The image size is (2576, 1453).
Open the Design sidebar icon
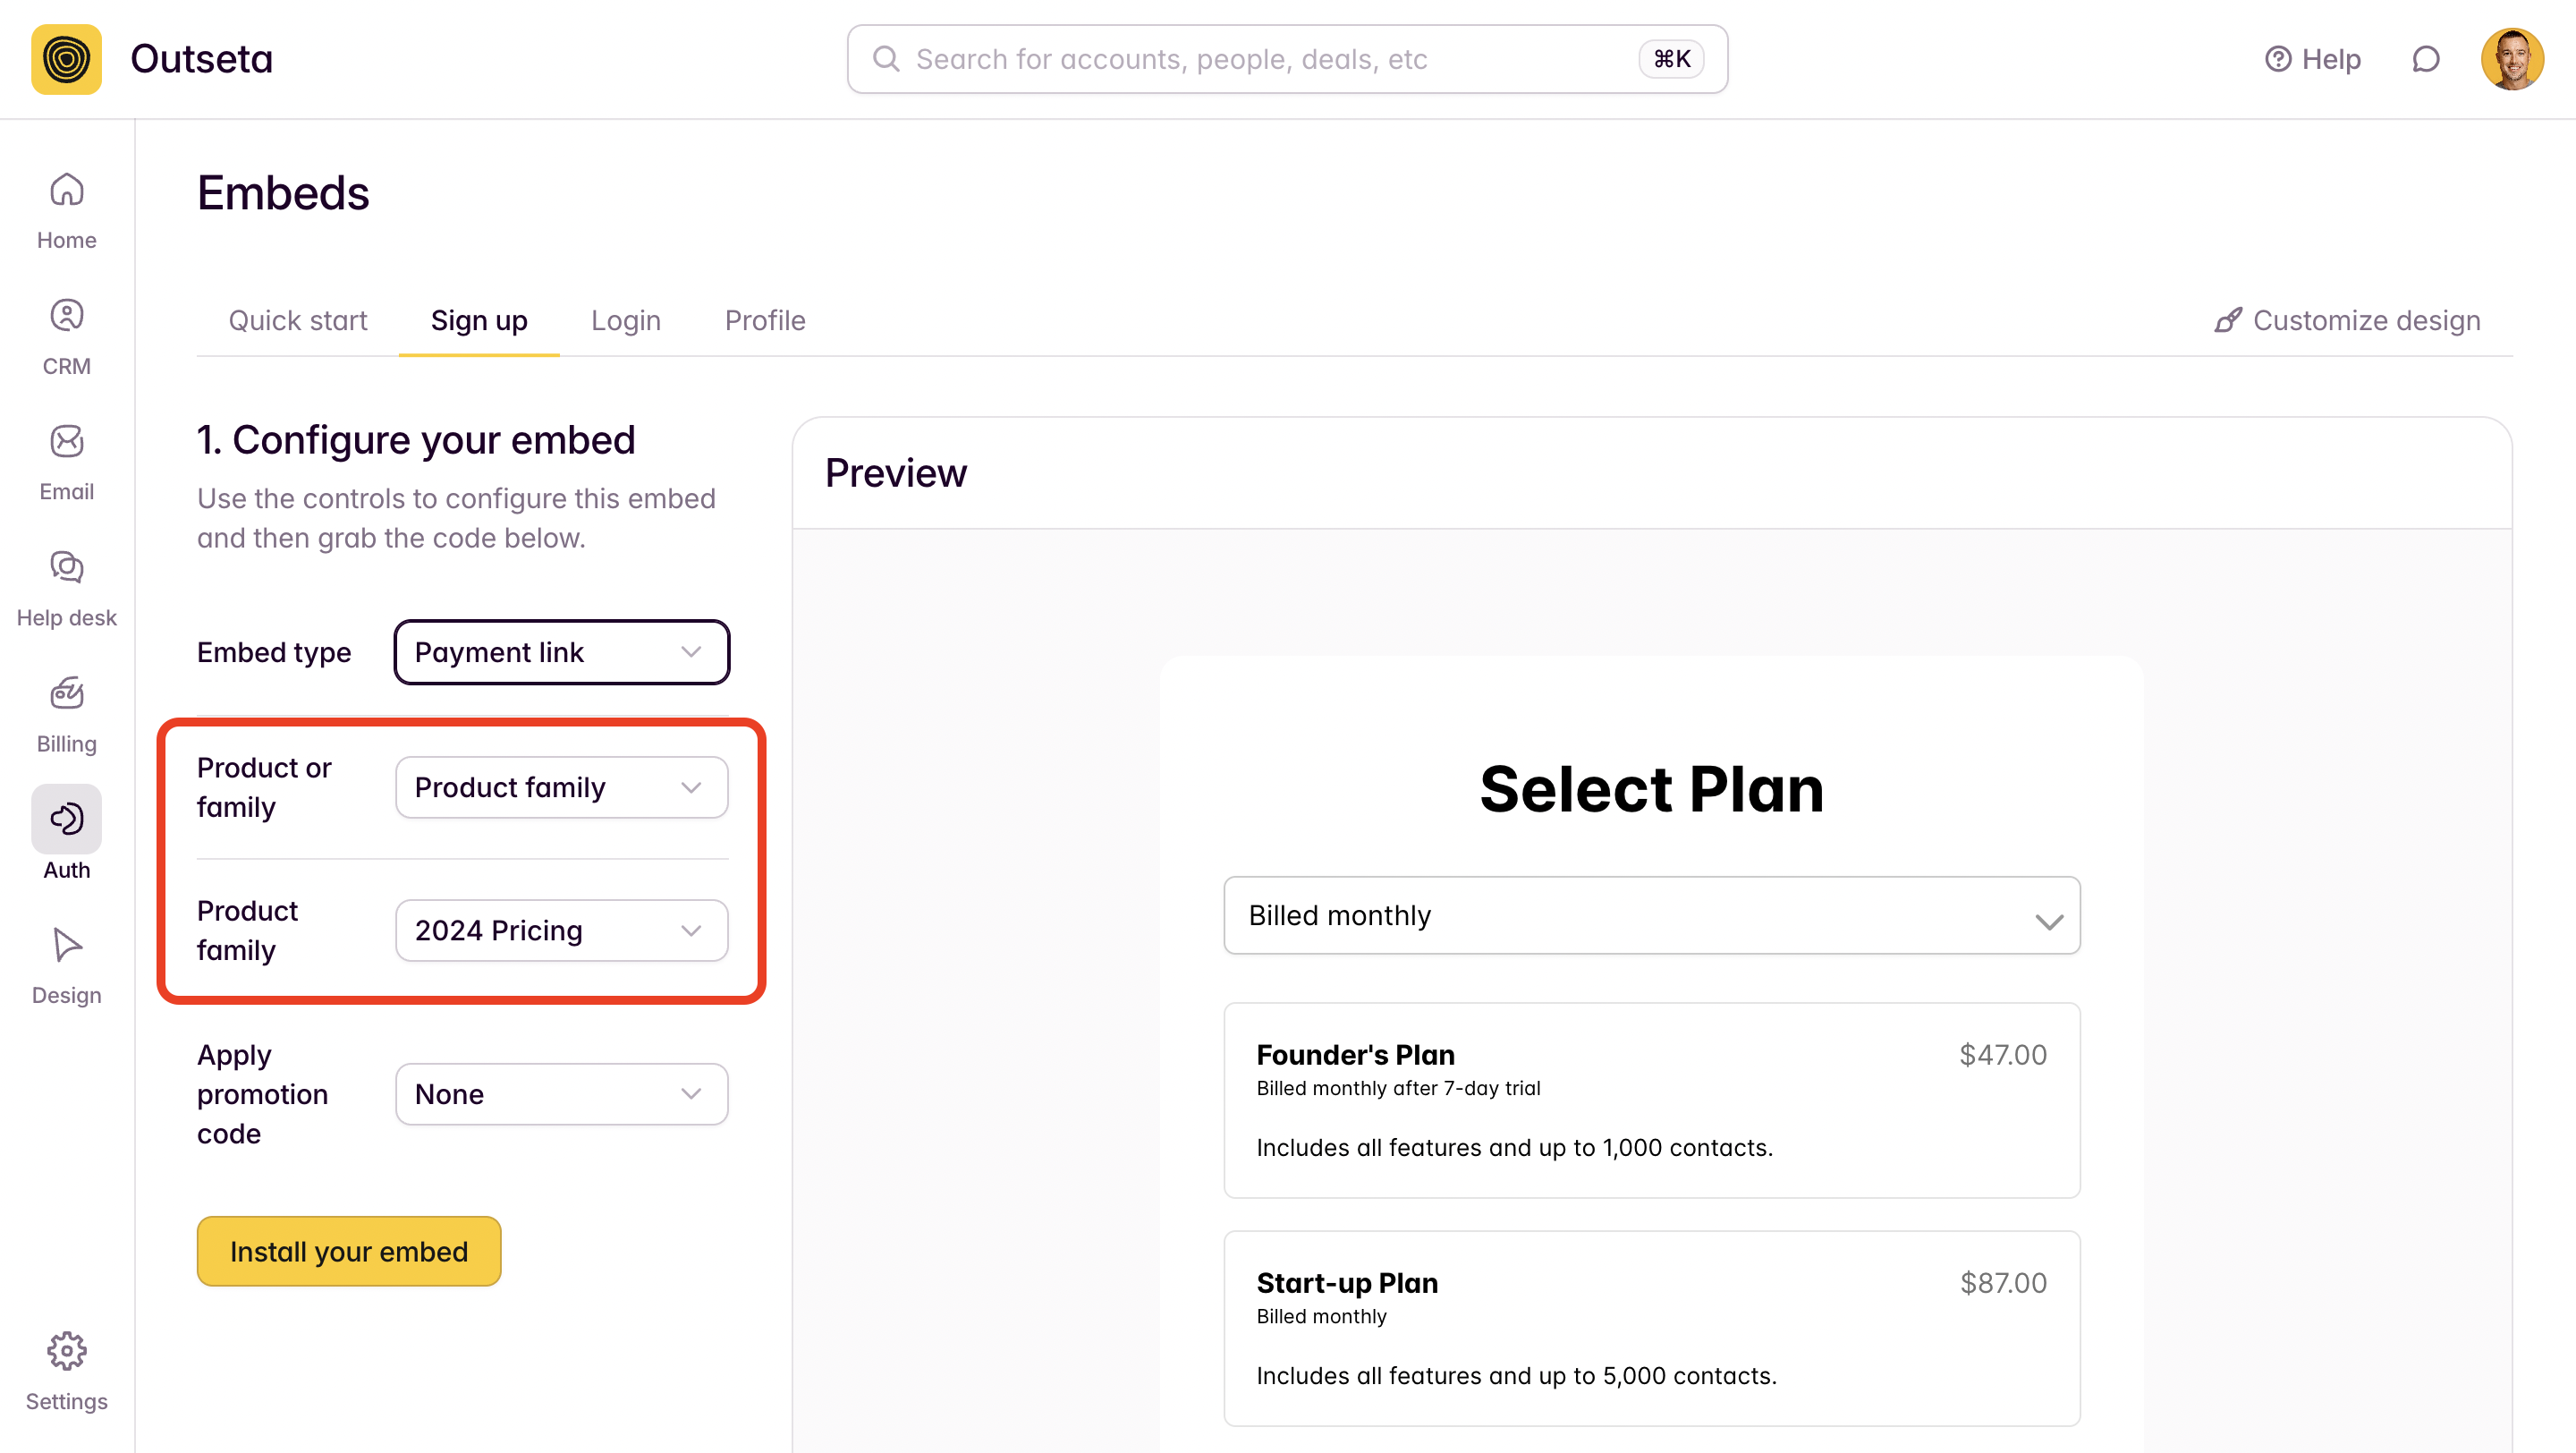66,945
